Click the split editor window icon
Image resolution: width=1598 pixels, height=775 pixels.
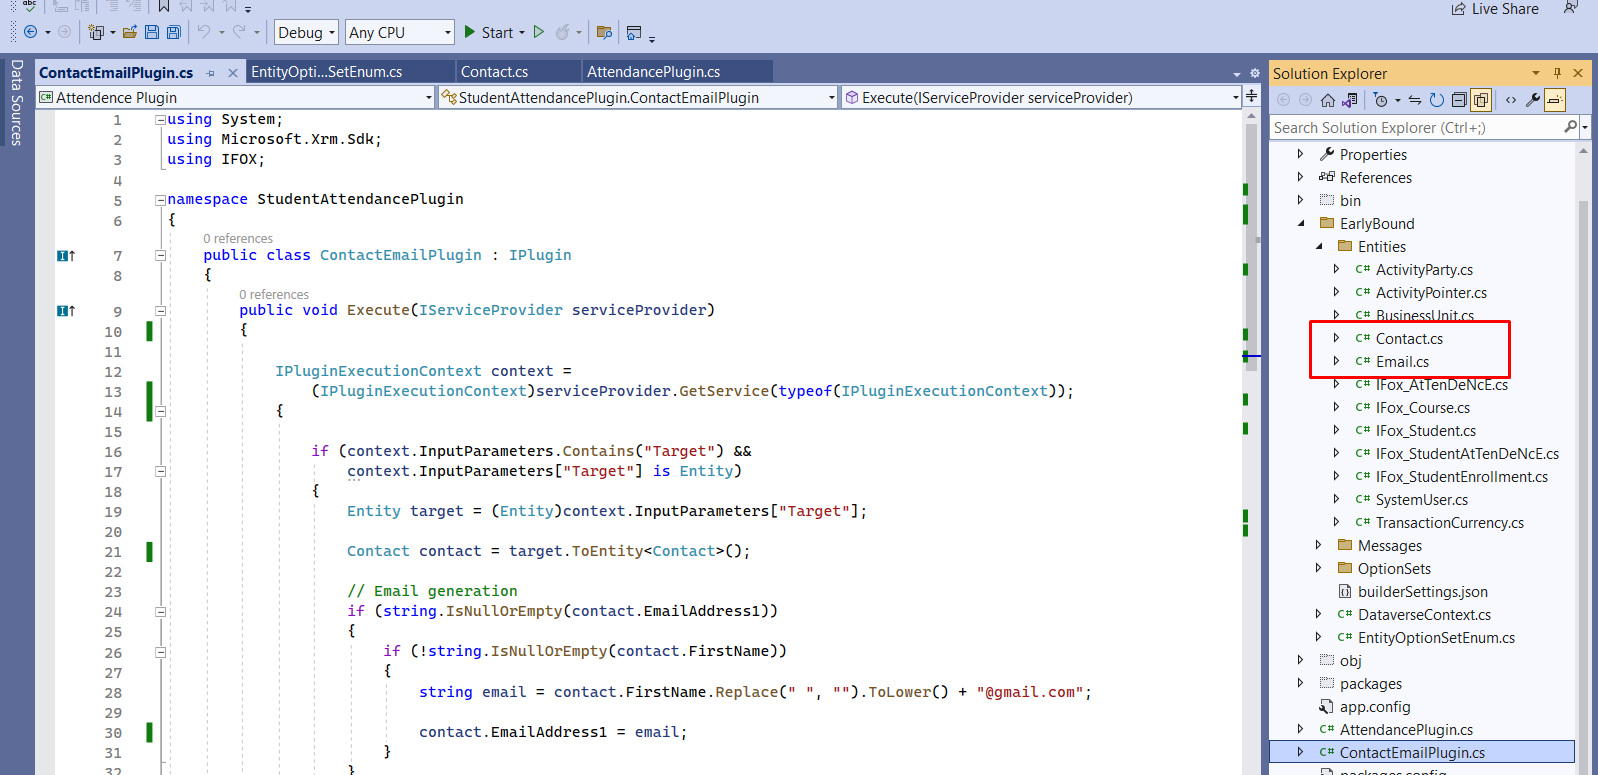(x=1251, y=96)
